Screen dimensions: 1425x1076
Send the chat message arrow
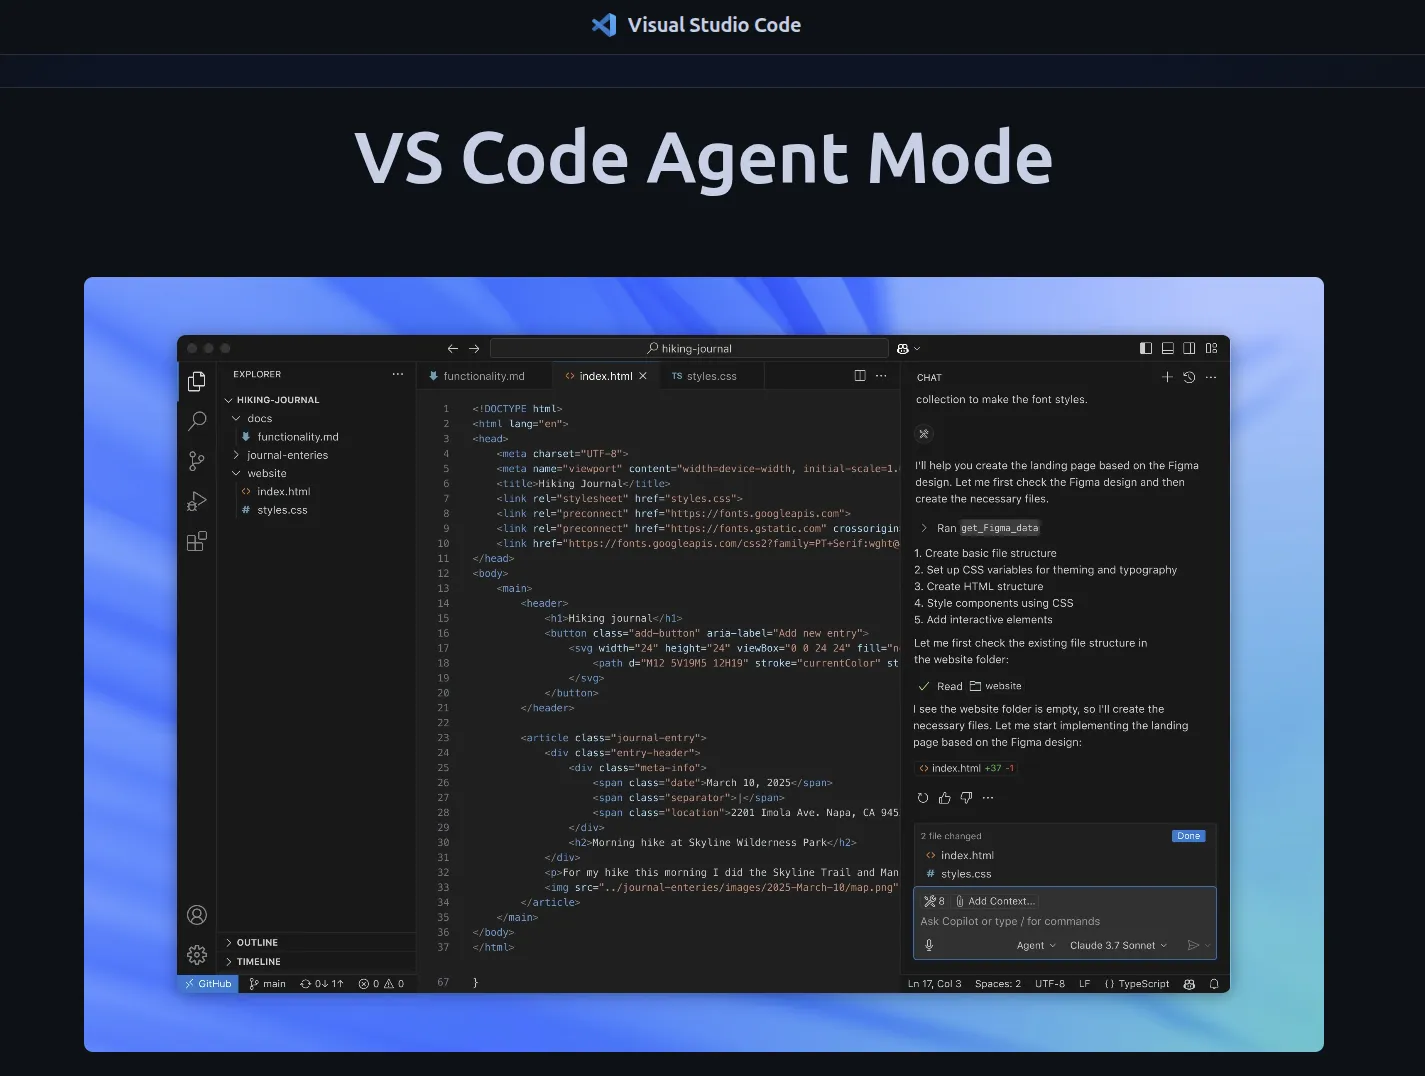pyautogui.click(x=1193, y=945)
